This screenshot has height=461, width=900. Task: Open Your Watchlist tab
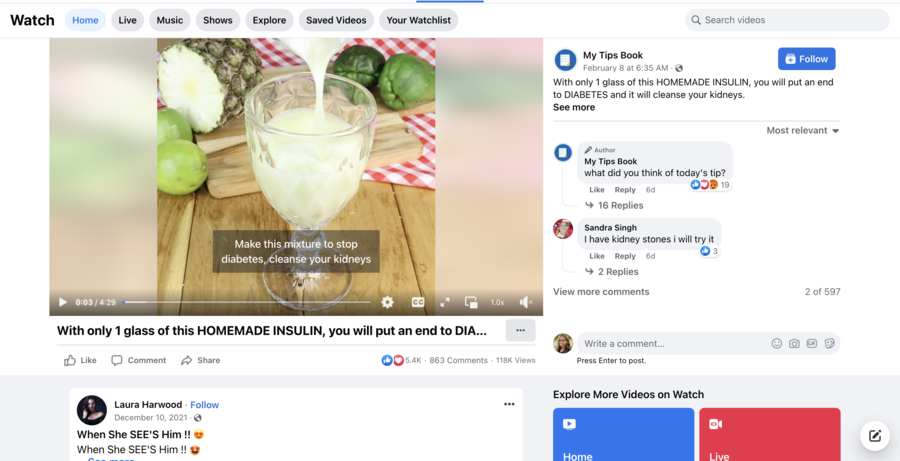(x=418, y=20)
